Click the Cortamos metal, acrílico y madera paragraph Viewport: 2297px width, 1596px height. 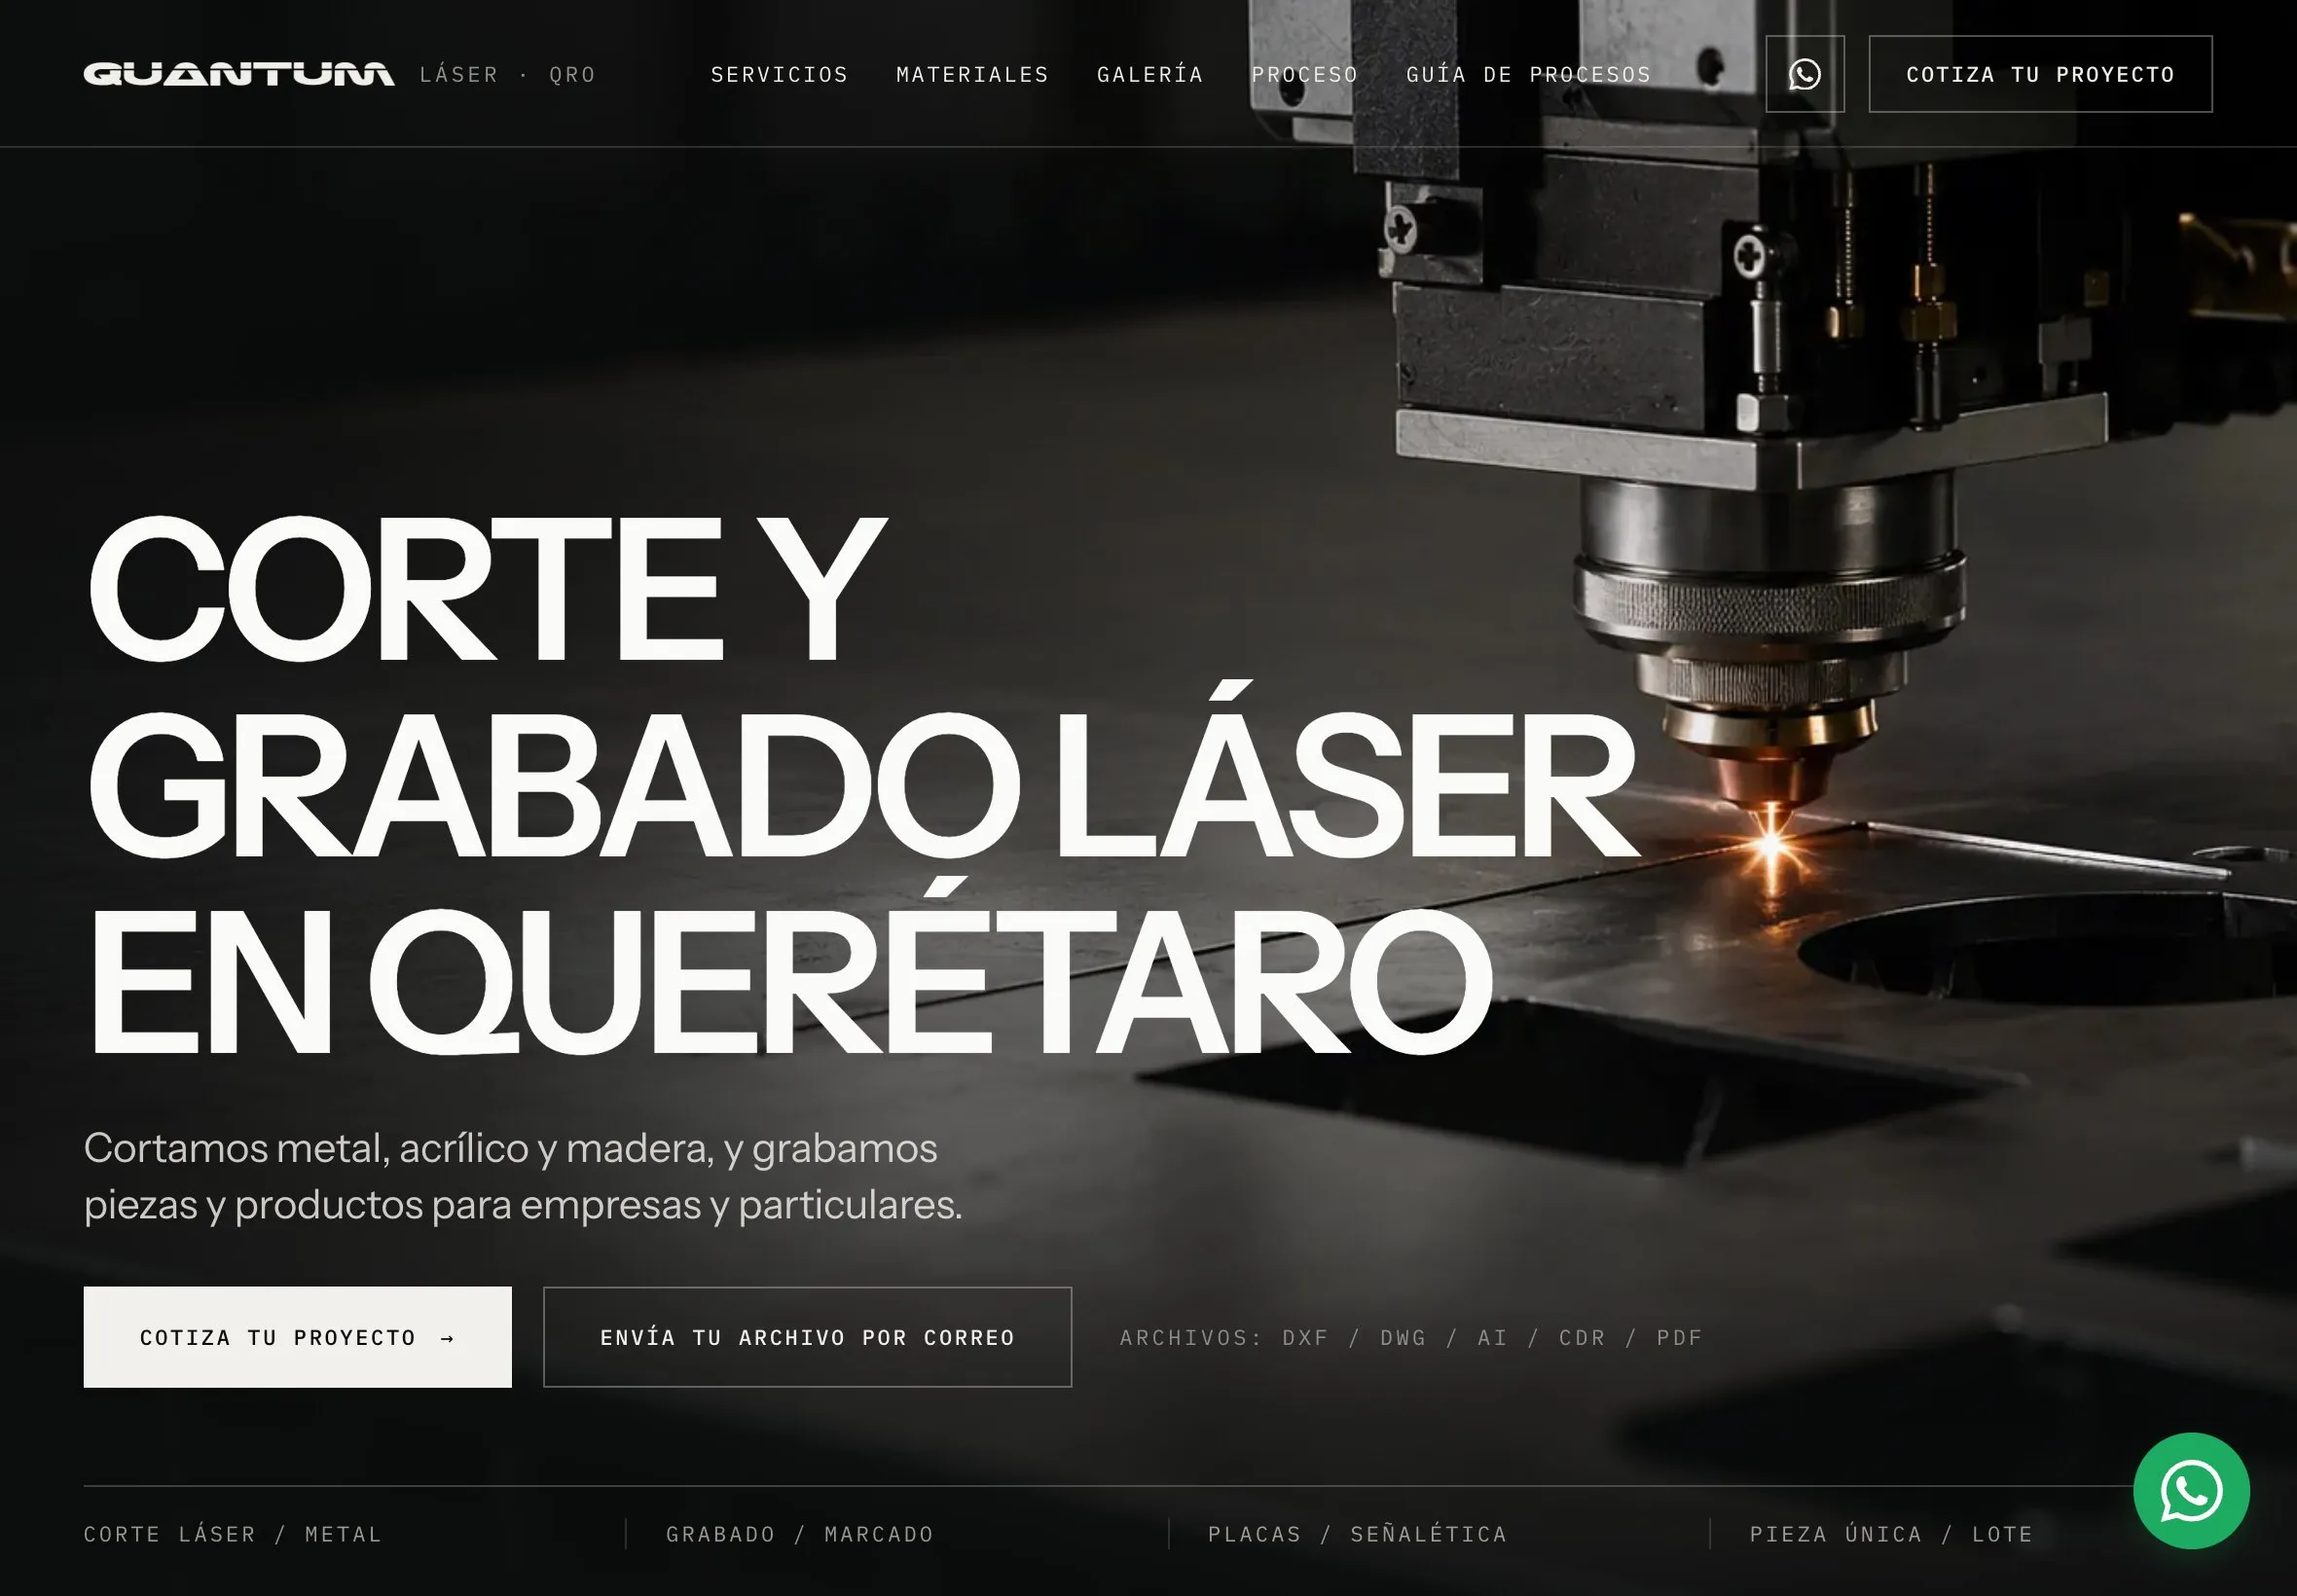click(523, 1176)
